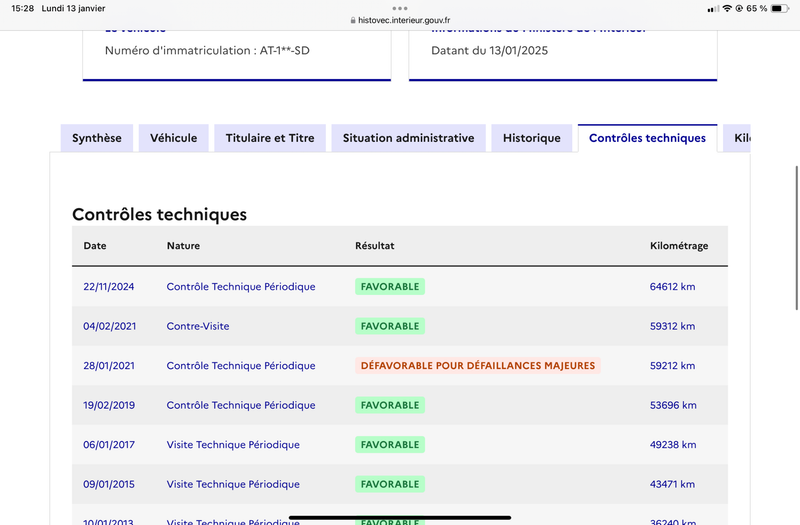Image resolution: width=800 pixels, height=525 pixels.
Task: Tap the 15:28 clock in status bar
Action: click(22, 8)
